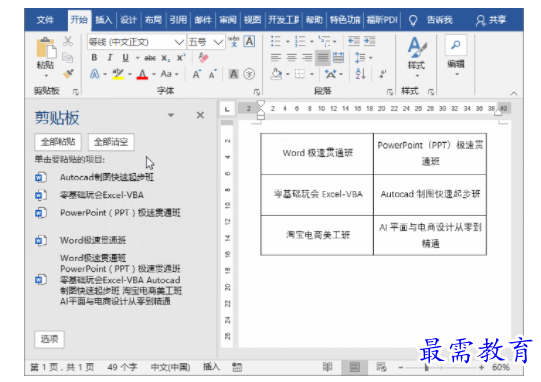Viewport: 541px width, 382px height.
Task: Clear all formatting with eraser icon
Action: [204, 57]
